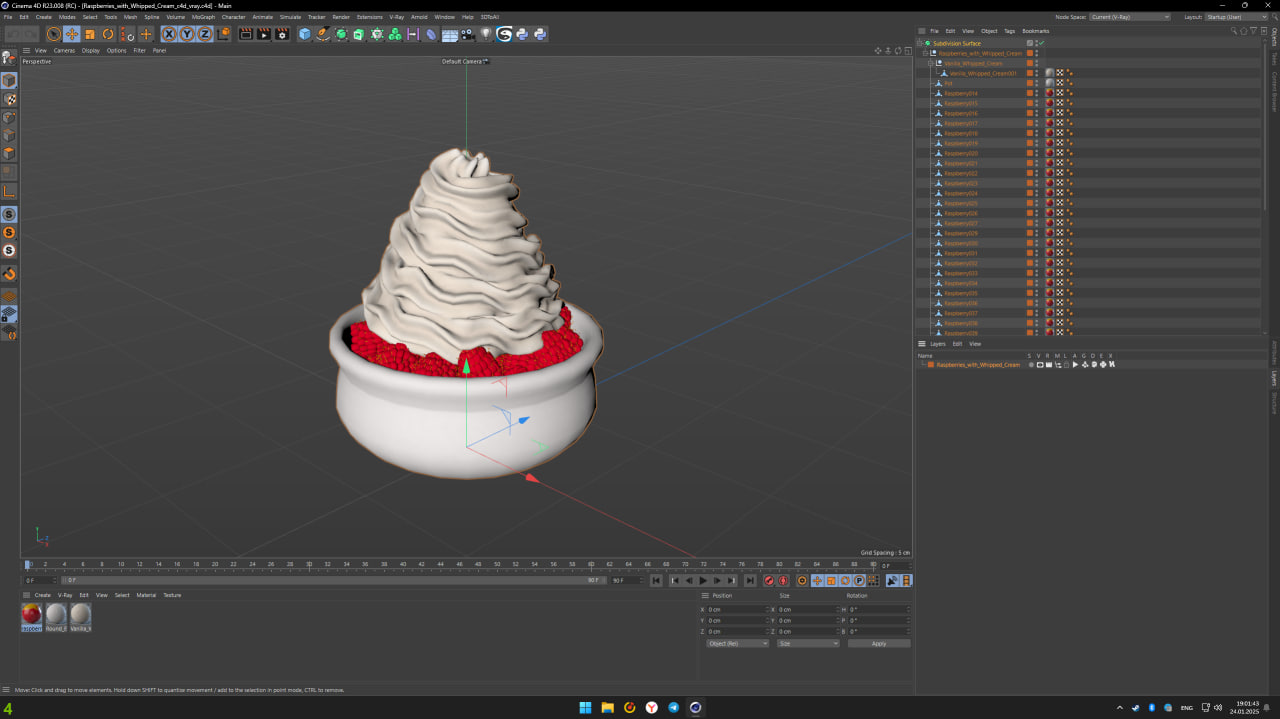Viewport: 1280px width, 719px height.
Task: Click layer color square of Raspberry020
Action: click(x=1030, y=153)
